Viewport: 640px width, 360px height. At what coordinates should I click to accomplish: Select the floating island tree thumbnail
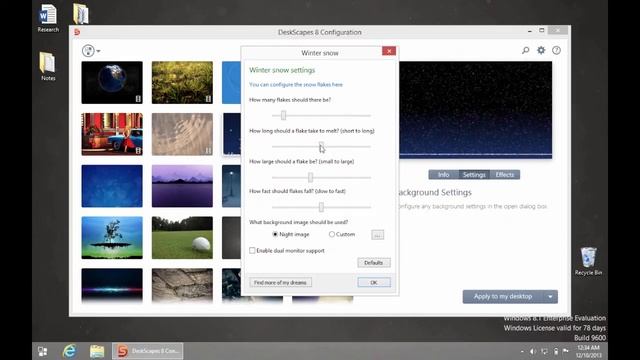112,238
